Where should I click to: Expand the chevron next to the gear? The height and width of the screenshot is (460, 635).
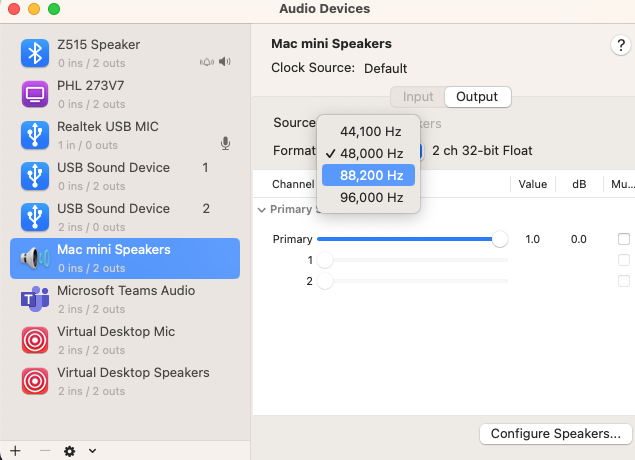(x=92, y=451)
